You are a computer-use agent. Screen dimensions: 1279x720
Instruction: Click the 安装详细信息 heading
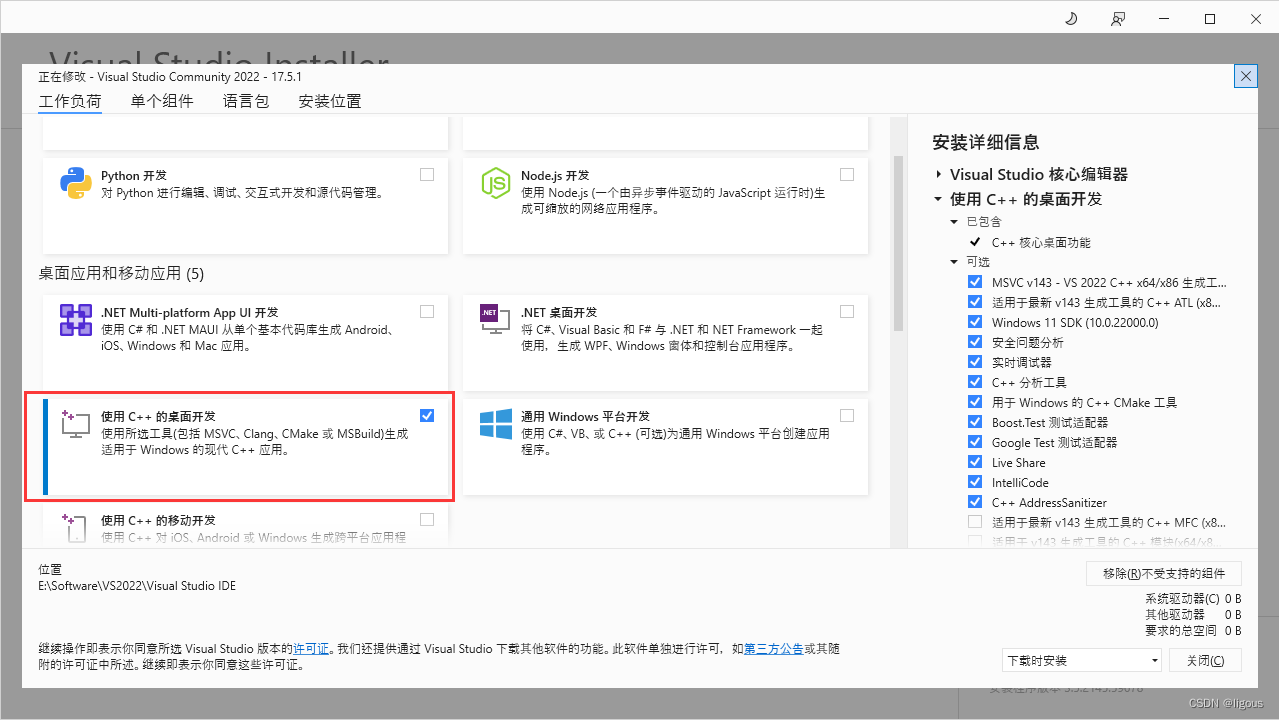(x=985, y=142)
